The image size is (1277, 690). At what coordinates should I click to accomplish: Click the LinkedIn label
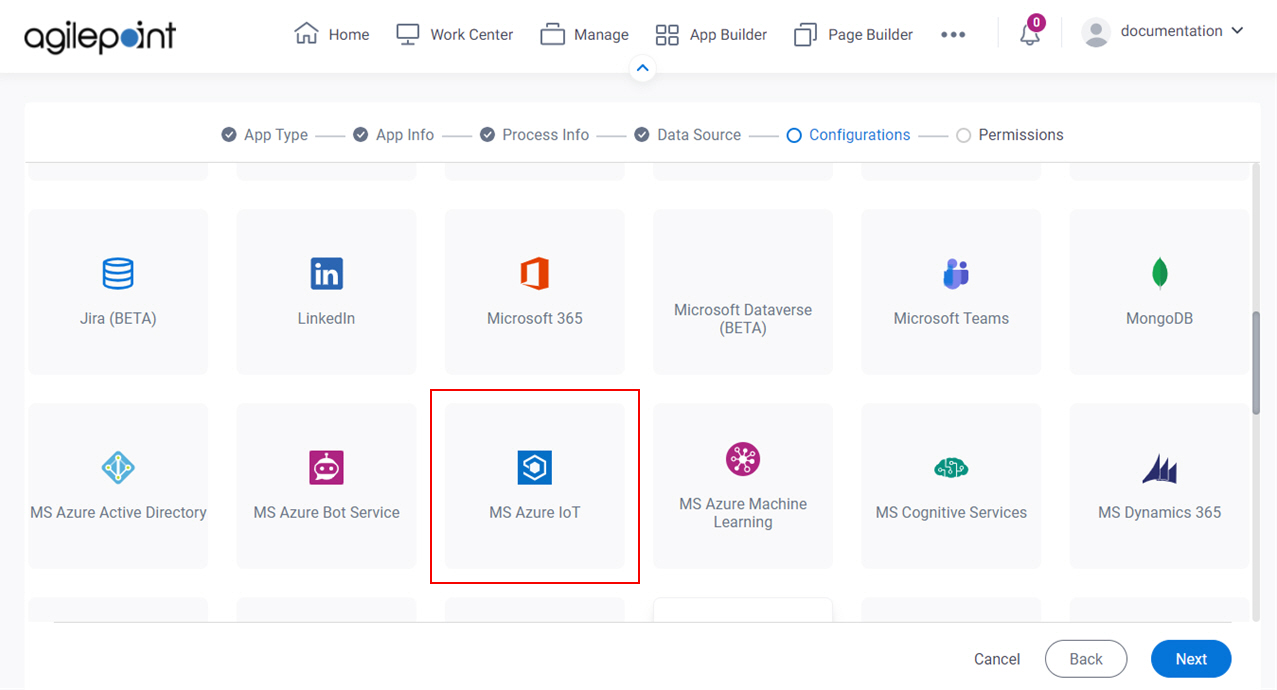(x=326, y=319)
